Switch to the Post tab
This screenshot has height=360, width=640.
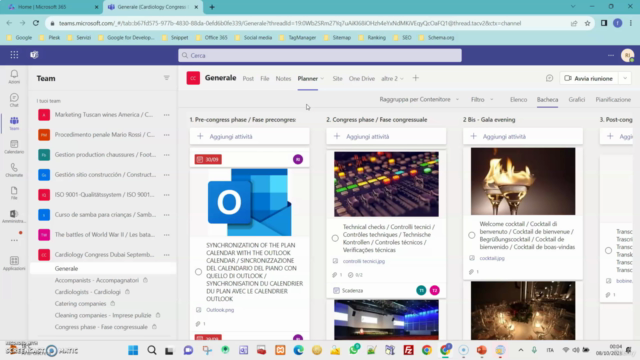pos(248,78)
